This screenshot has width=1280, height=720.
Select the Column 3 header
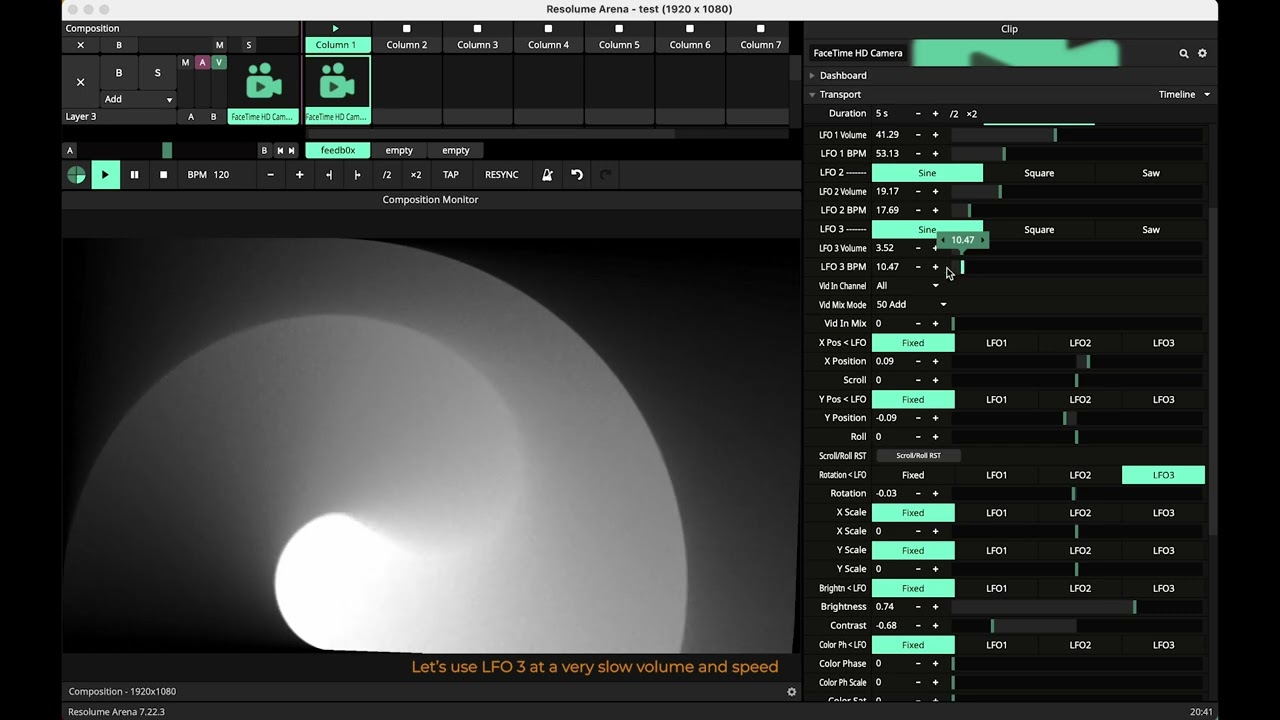coord(477,45)
